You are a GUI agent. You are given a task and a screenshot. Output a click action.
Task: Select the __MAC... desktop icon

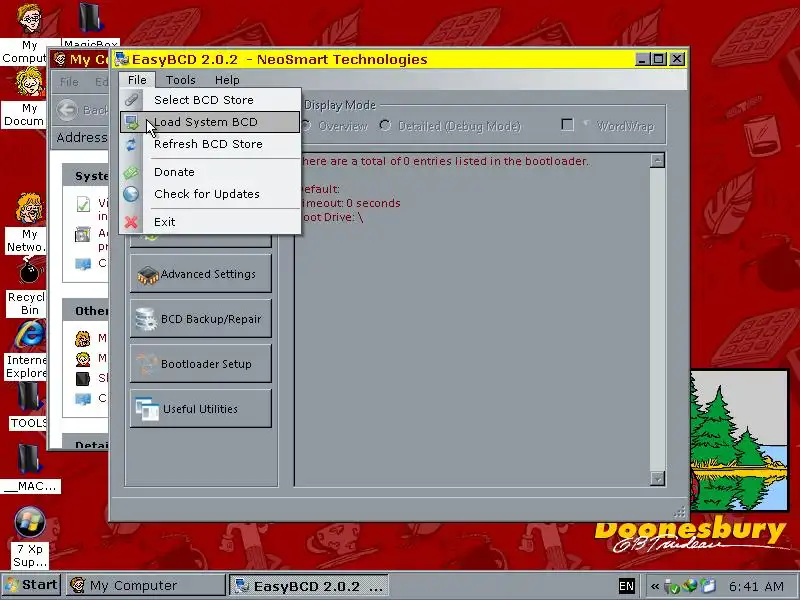tap(29, 459)
